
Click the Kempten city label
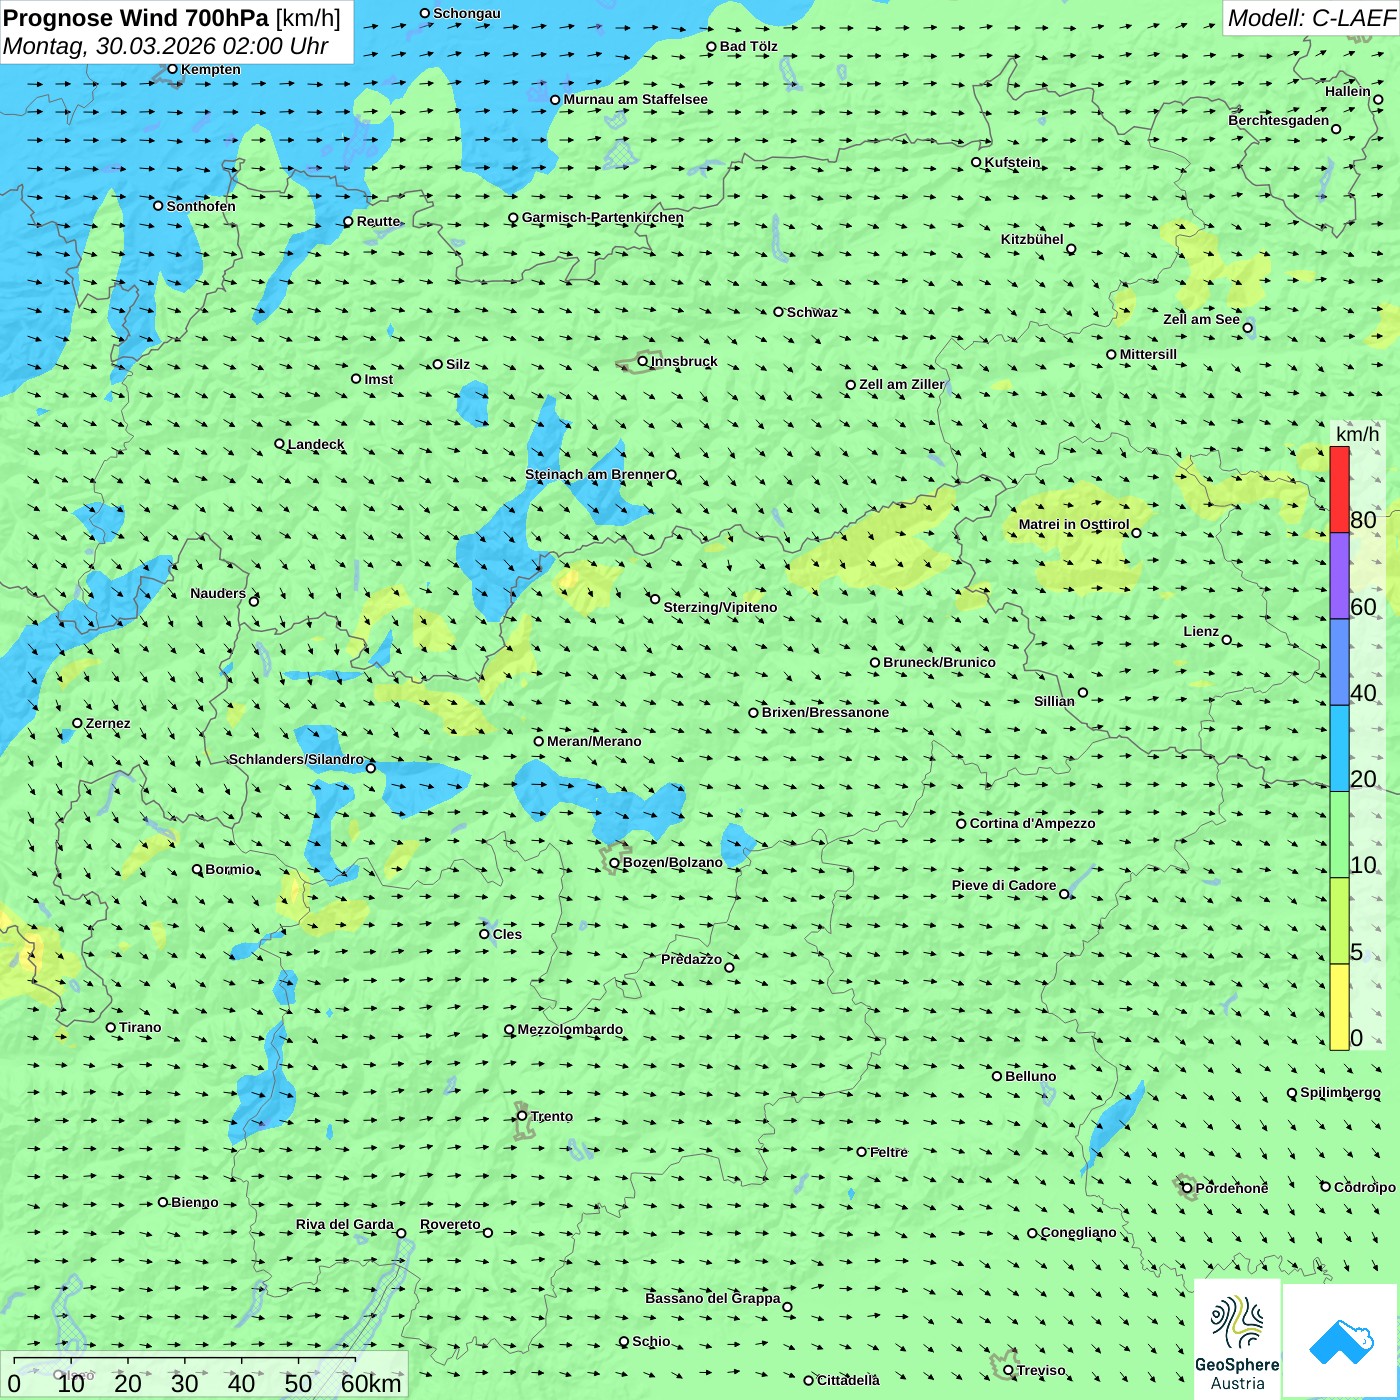[x=211, y=69]
